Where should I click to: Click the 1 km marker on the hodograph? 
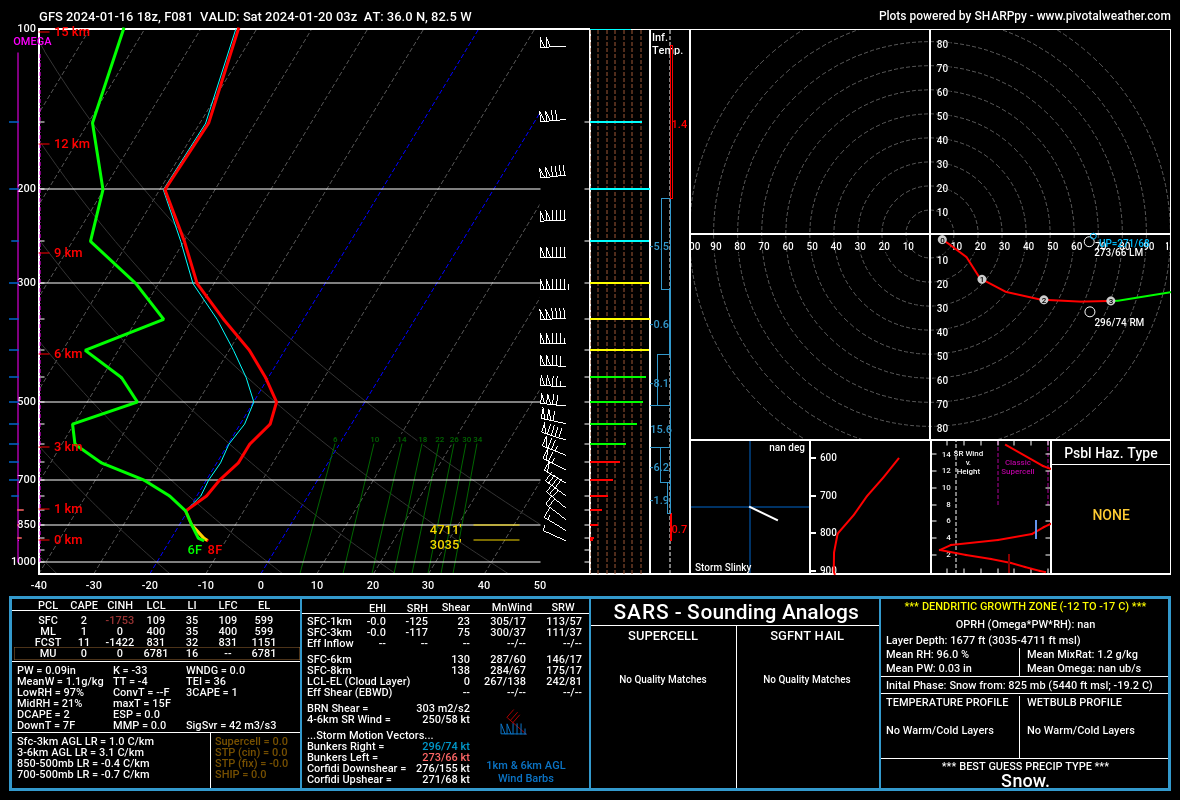click(981, 279)
